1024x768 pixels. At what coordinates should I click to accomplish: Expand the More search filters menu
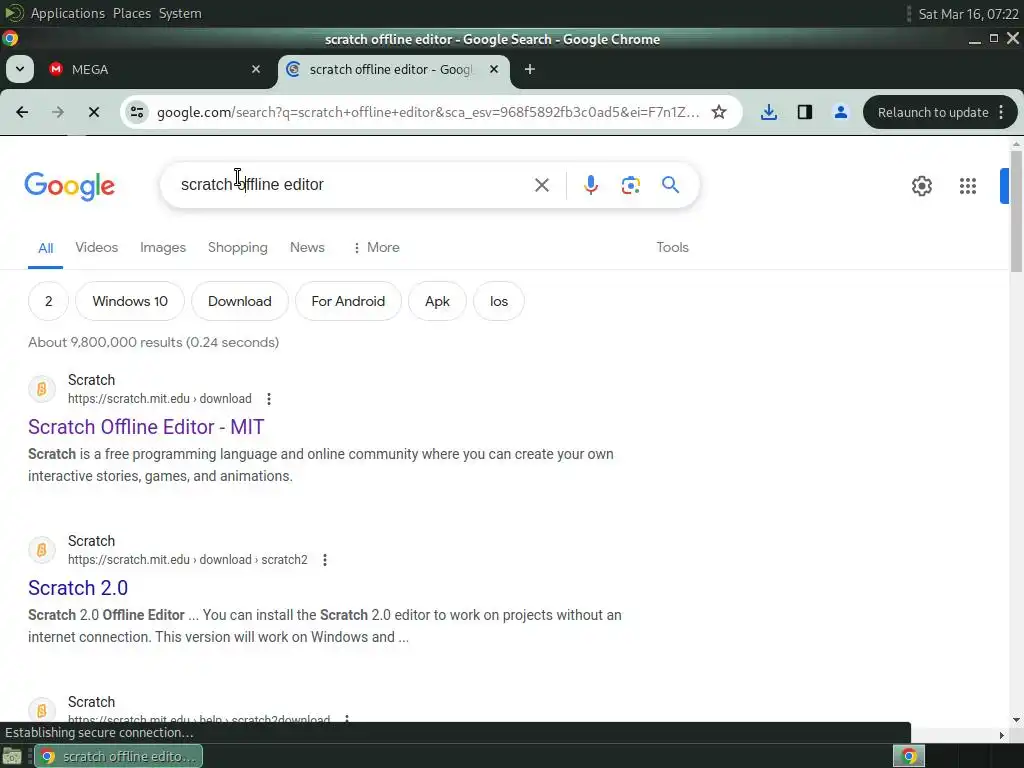pyautogui.click(x=376, y=248)
